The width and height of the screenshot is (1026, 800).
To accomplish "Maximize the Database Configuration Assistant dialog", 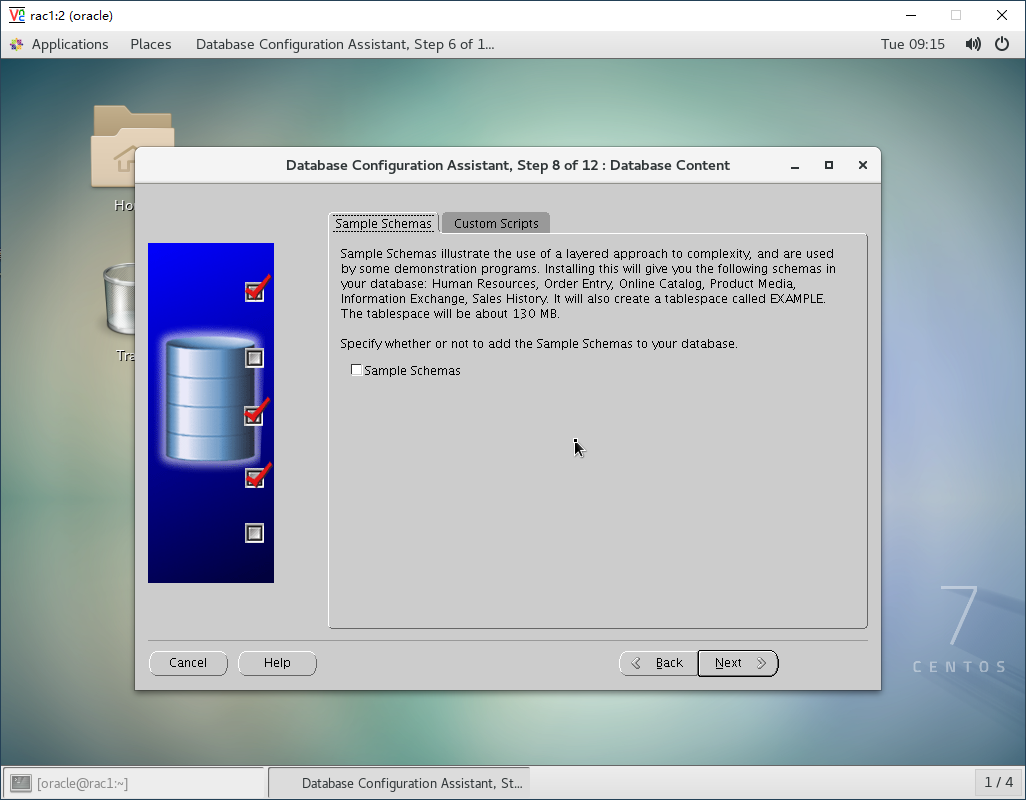I will 829,165.
